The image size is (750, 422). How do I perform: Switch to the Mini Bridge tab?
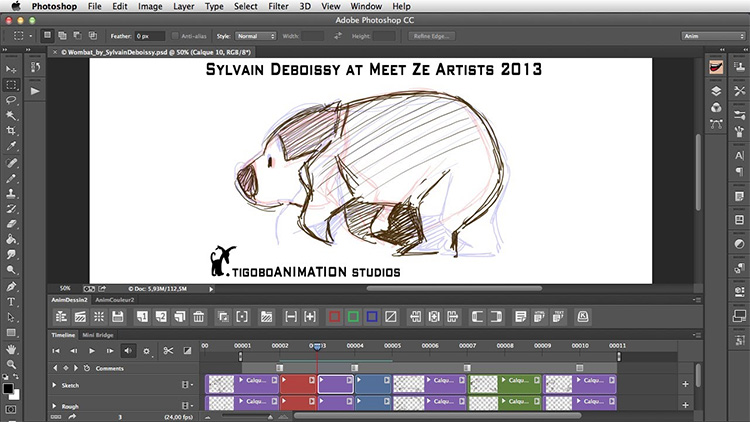tap(98, 335)
